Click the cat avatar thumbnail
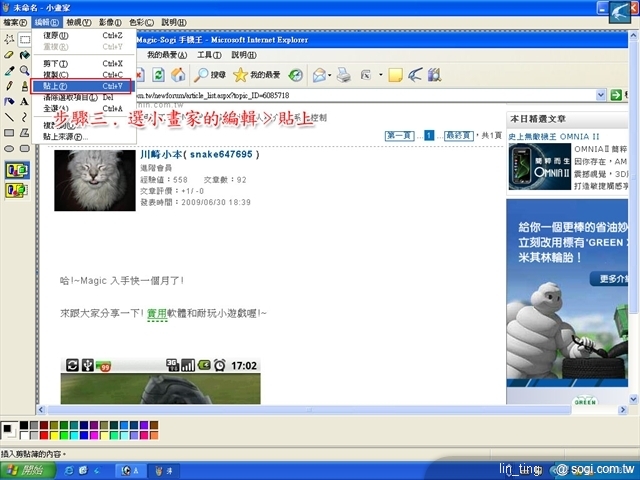 (95, 180)
